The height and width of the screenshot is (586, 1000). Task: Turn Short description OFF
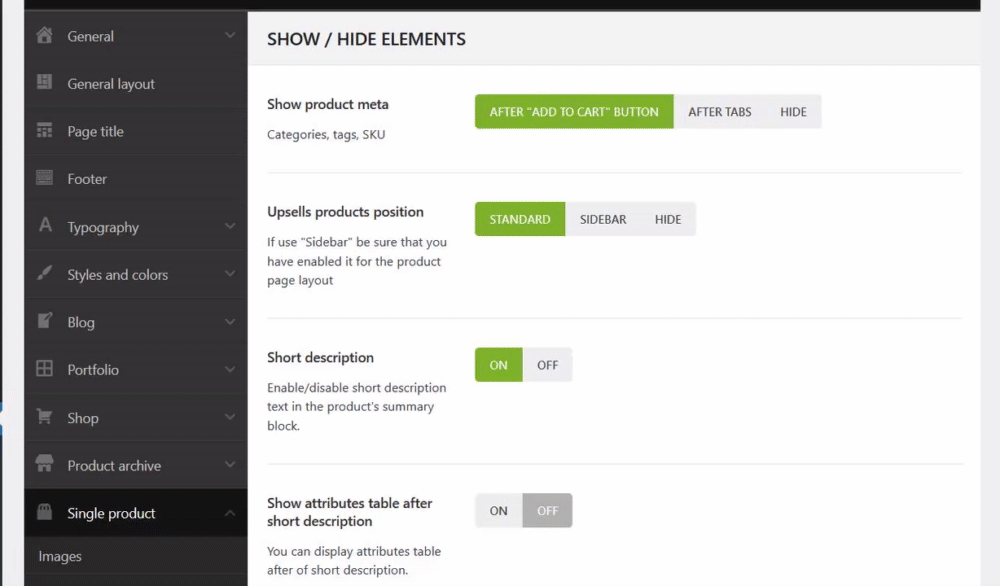pyautogui.click(x=547, y=365)
